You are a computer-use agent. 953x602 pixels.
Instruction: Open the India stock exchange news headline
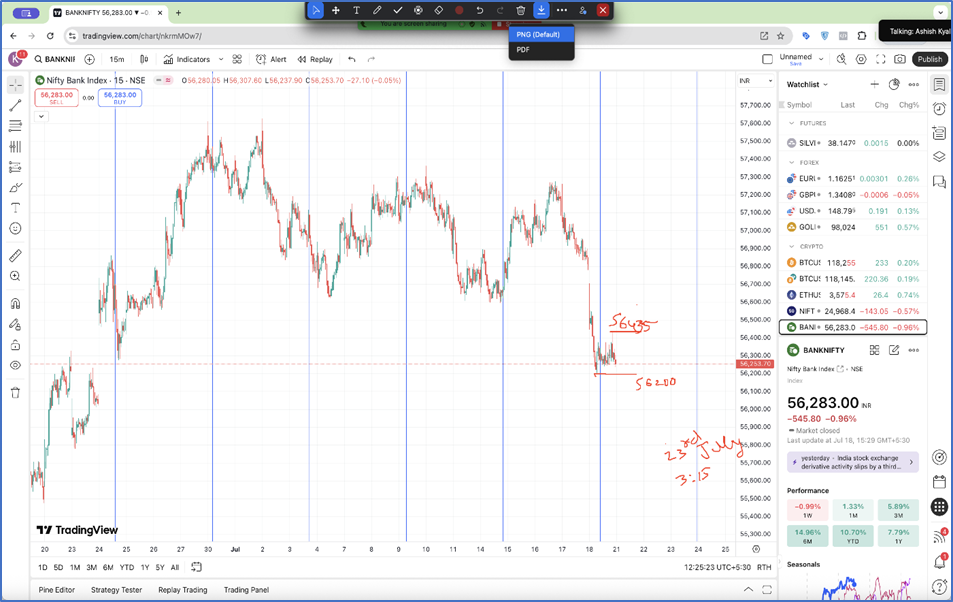(x=853, y=462)
